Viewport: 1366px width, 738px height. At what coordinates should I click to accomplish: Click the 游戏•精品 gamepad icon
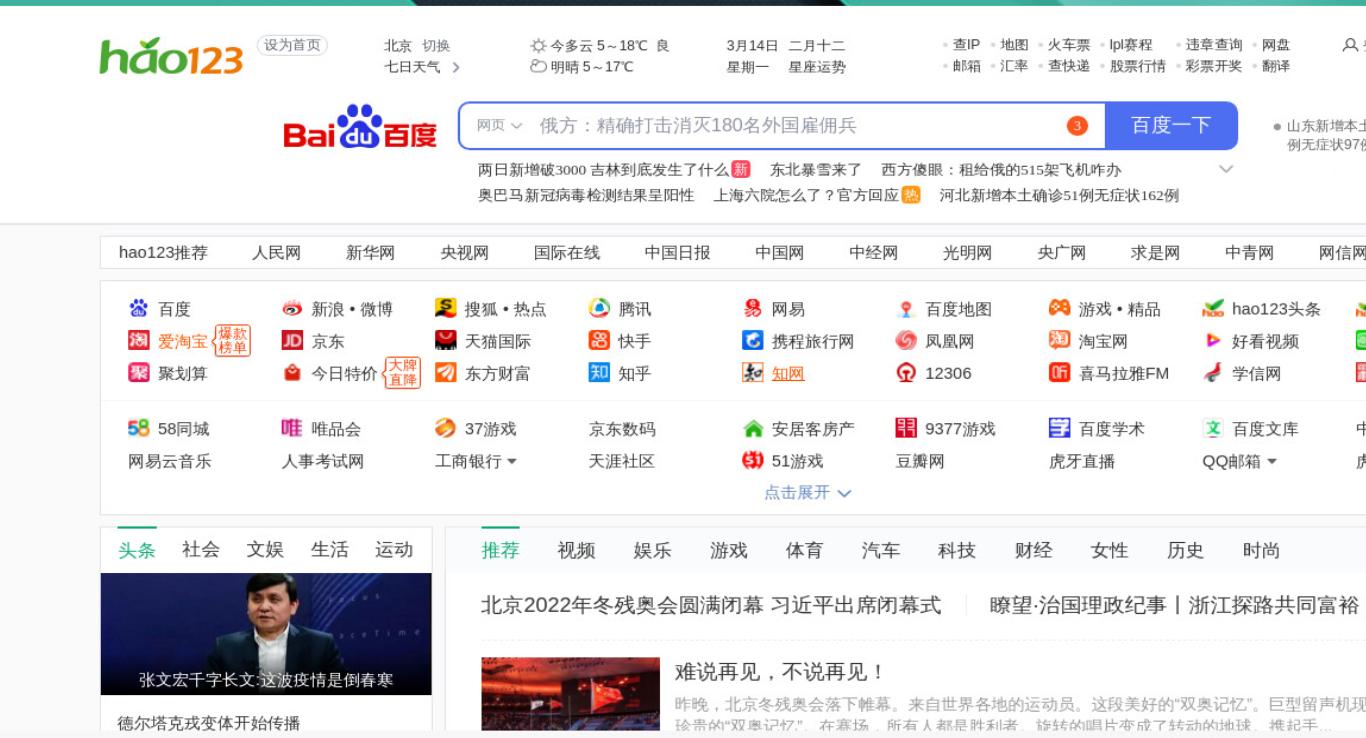[x=1059, y=308]
